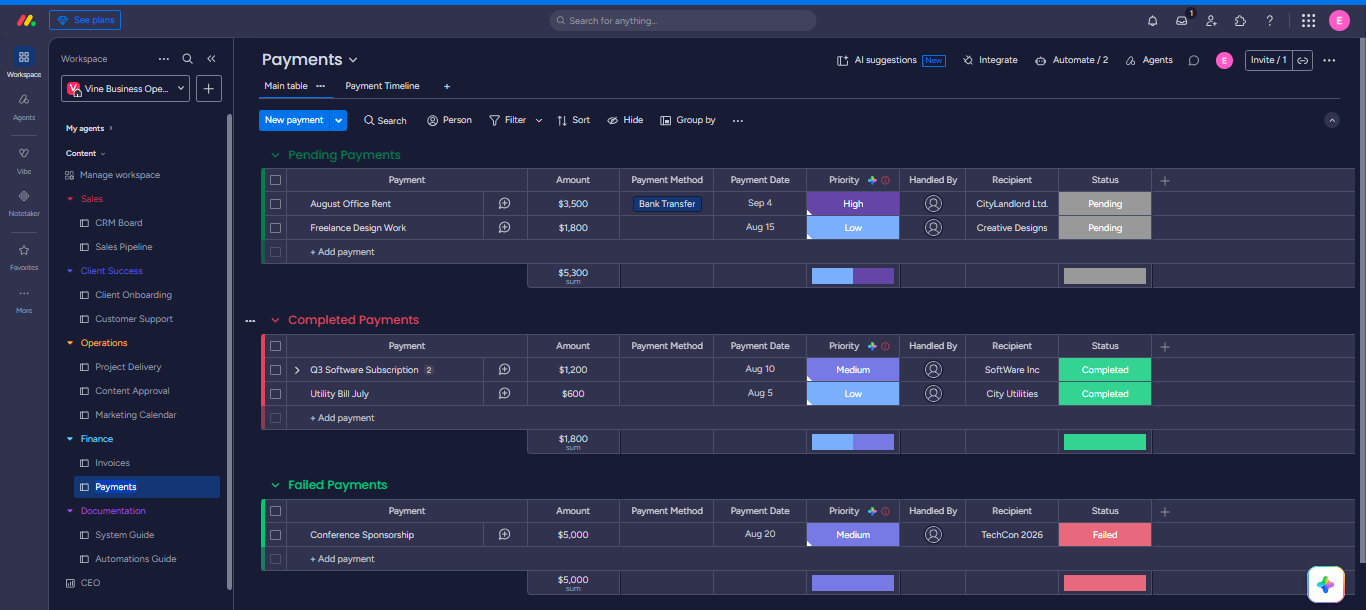Select all in Pending Payments header checkbox
Screen dimensions: 1366x610
coord(276,180)
